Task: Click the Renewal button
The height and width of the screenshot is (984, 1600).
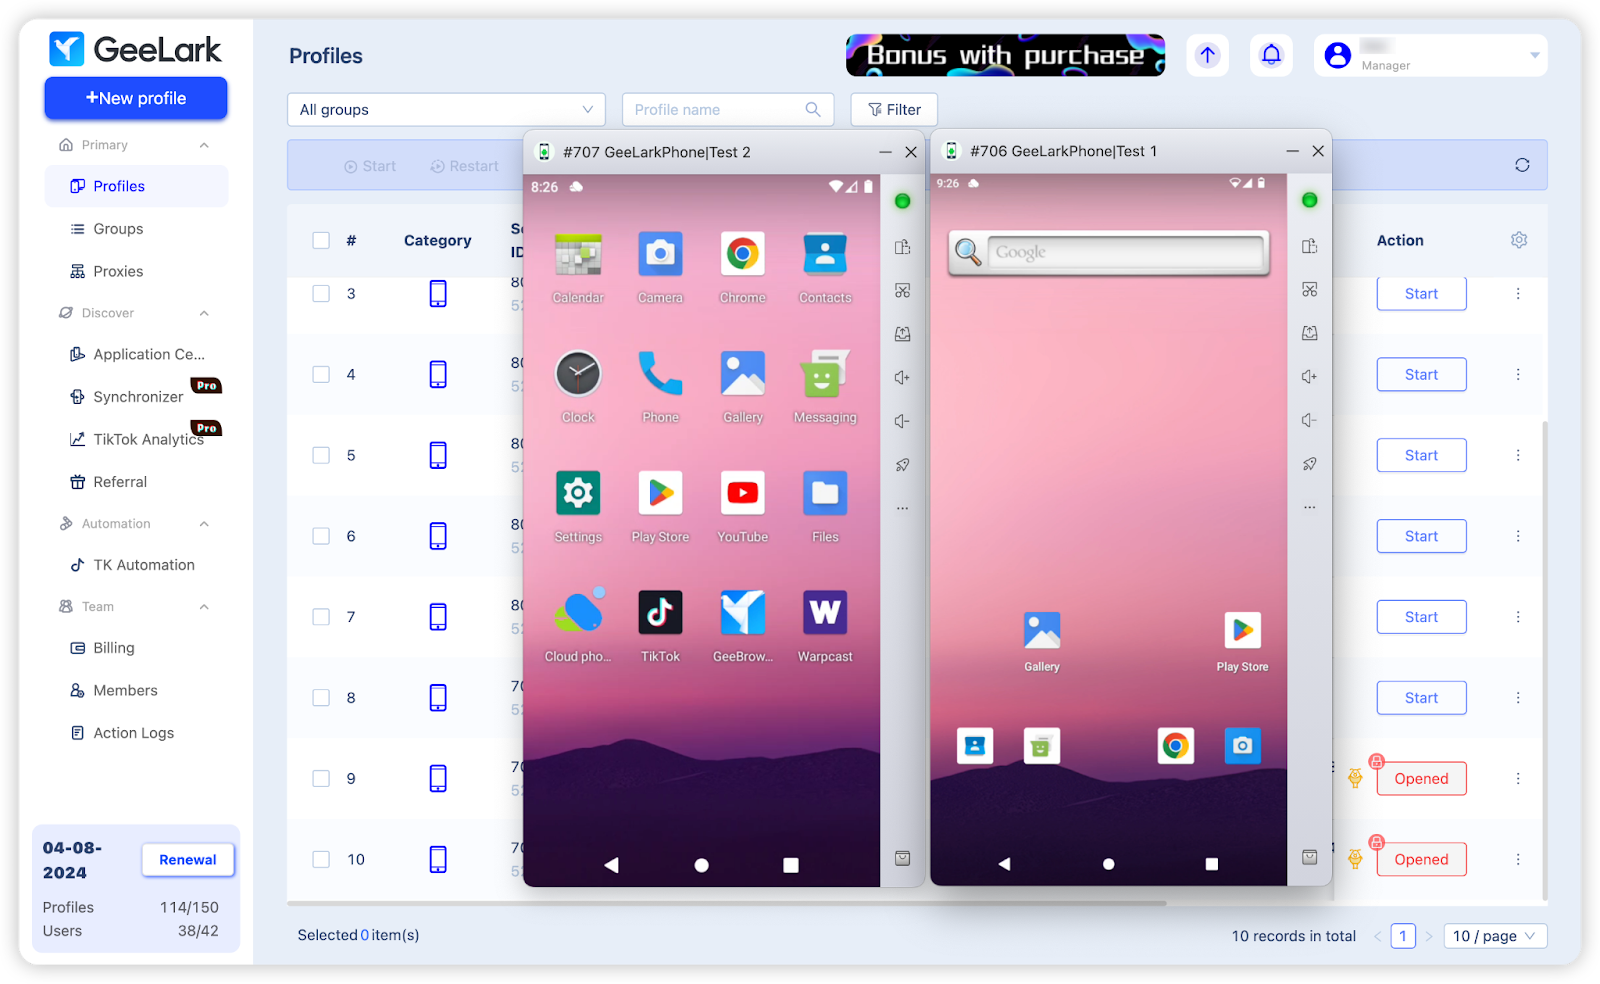Action: pos(188,860)
